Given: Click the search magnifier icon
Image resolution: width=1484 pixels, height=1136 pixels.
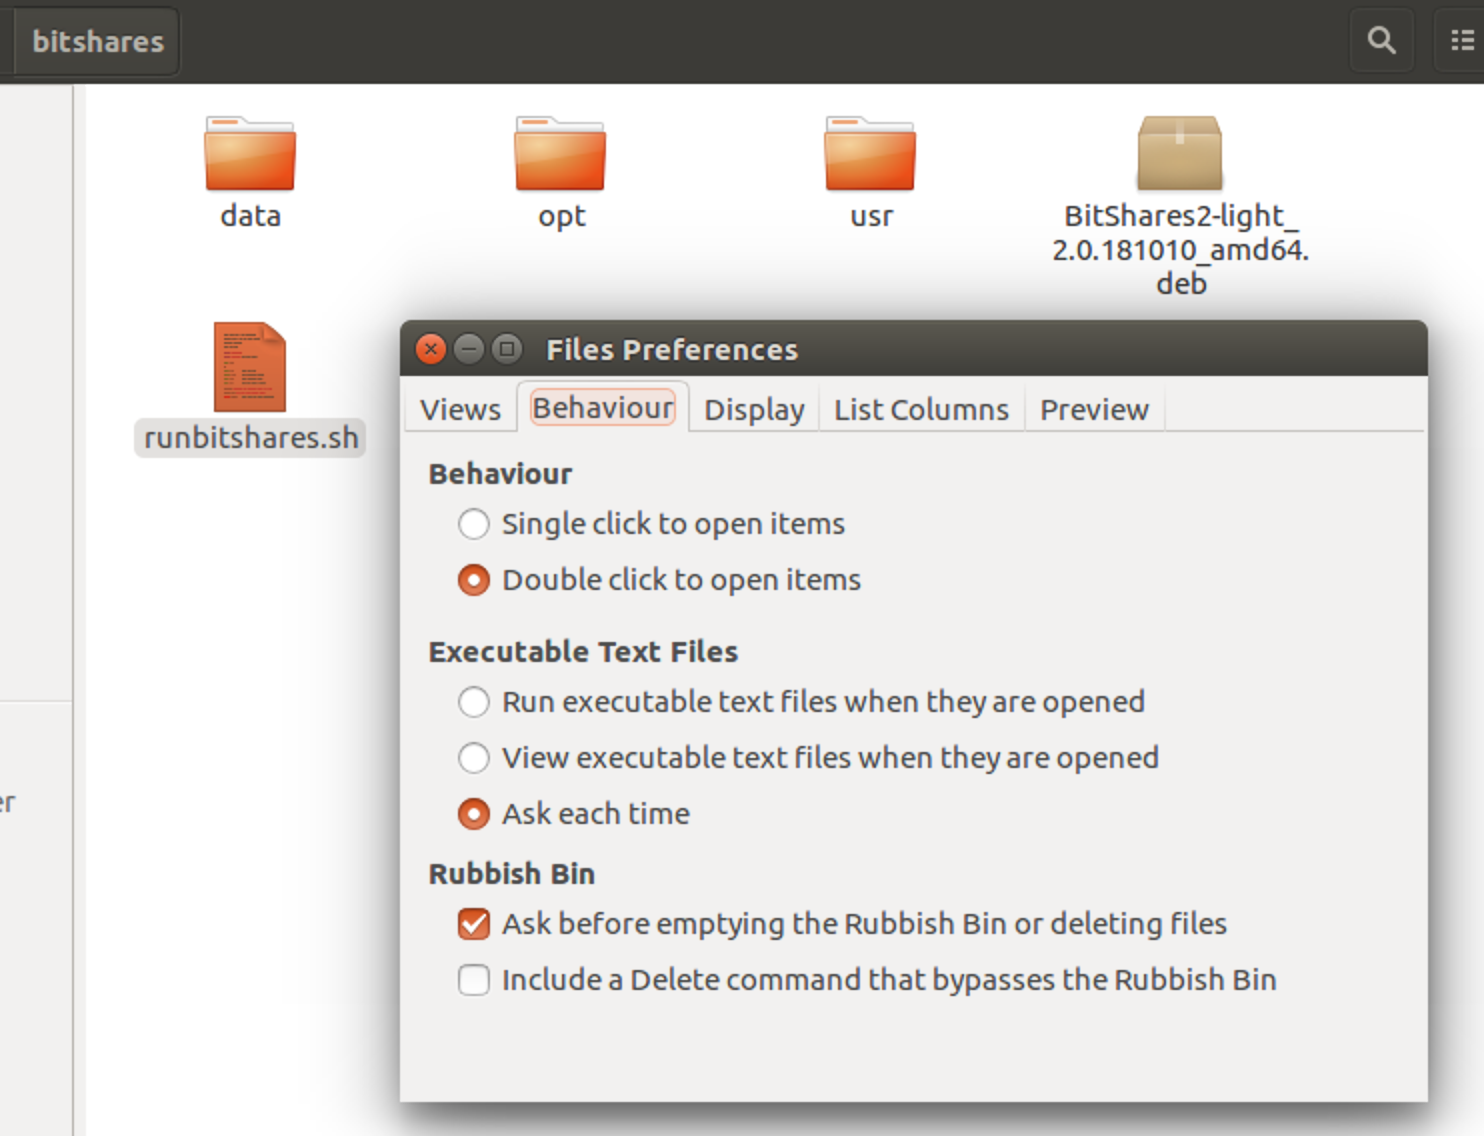Looking at the screenshot, I should tap(1381, 41).
